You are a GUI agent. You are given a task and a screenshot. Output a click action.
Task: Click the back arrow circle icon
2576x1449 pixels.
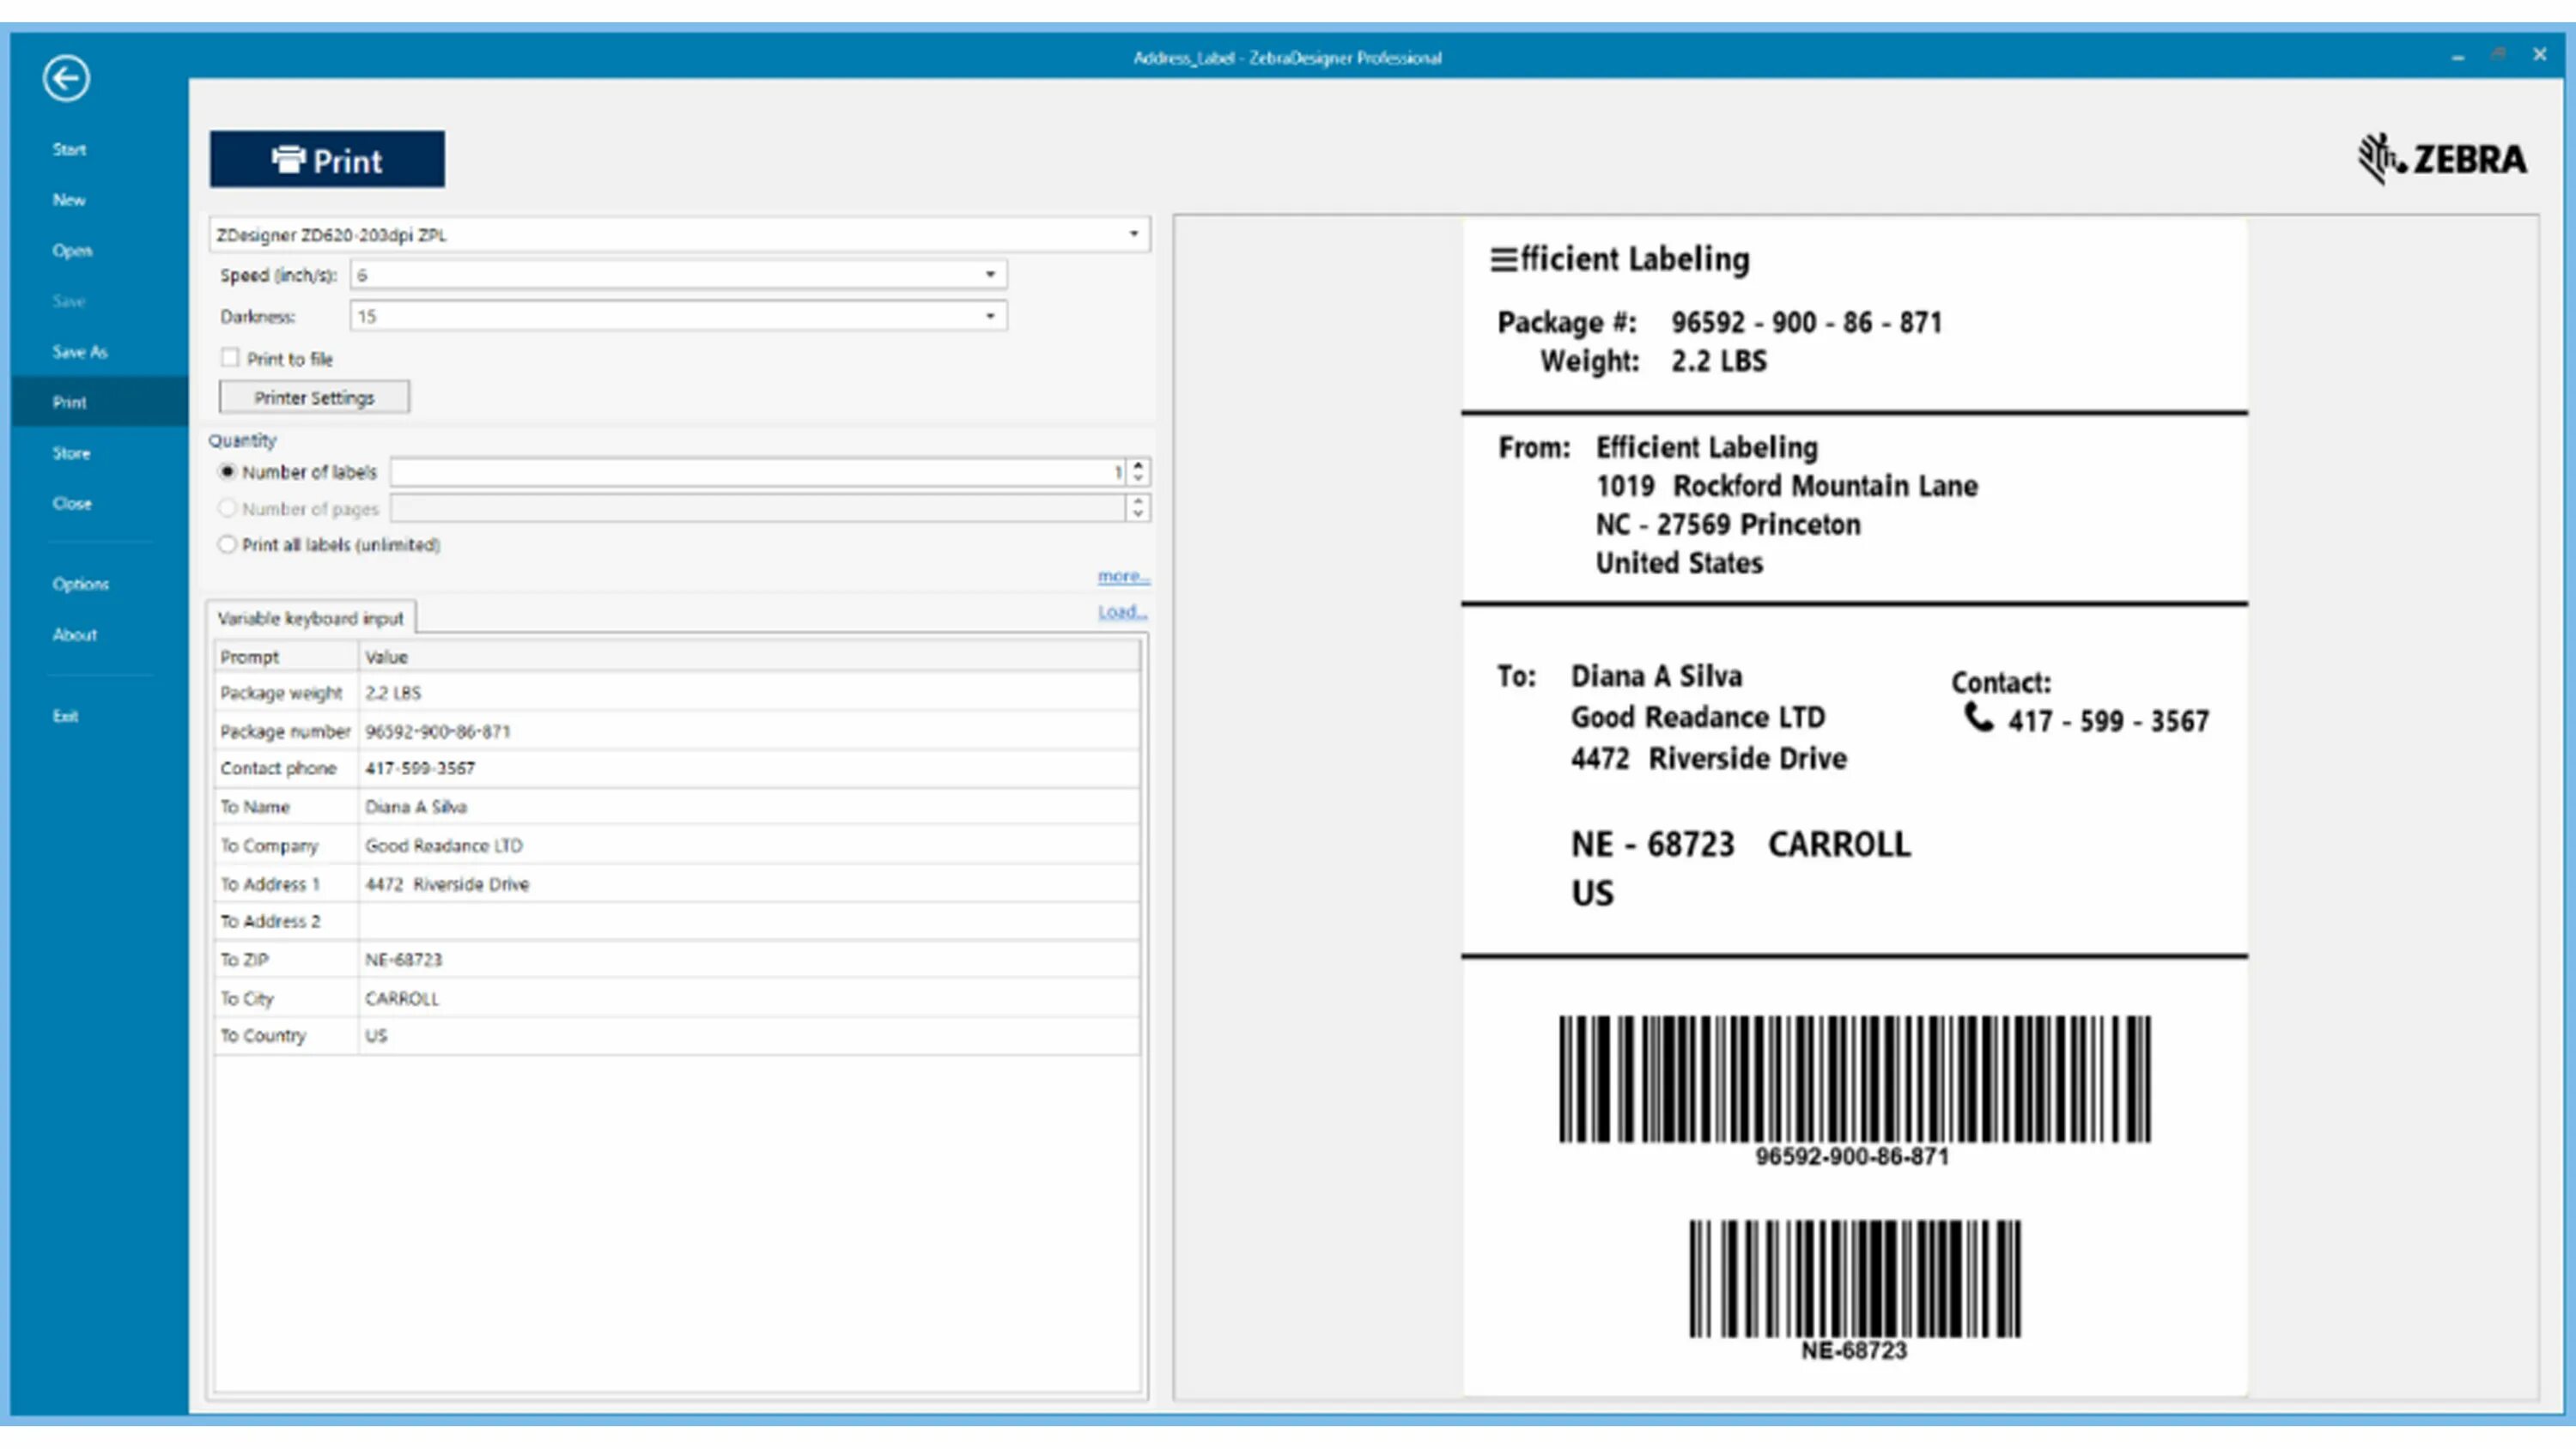(66, 78)
